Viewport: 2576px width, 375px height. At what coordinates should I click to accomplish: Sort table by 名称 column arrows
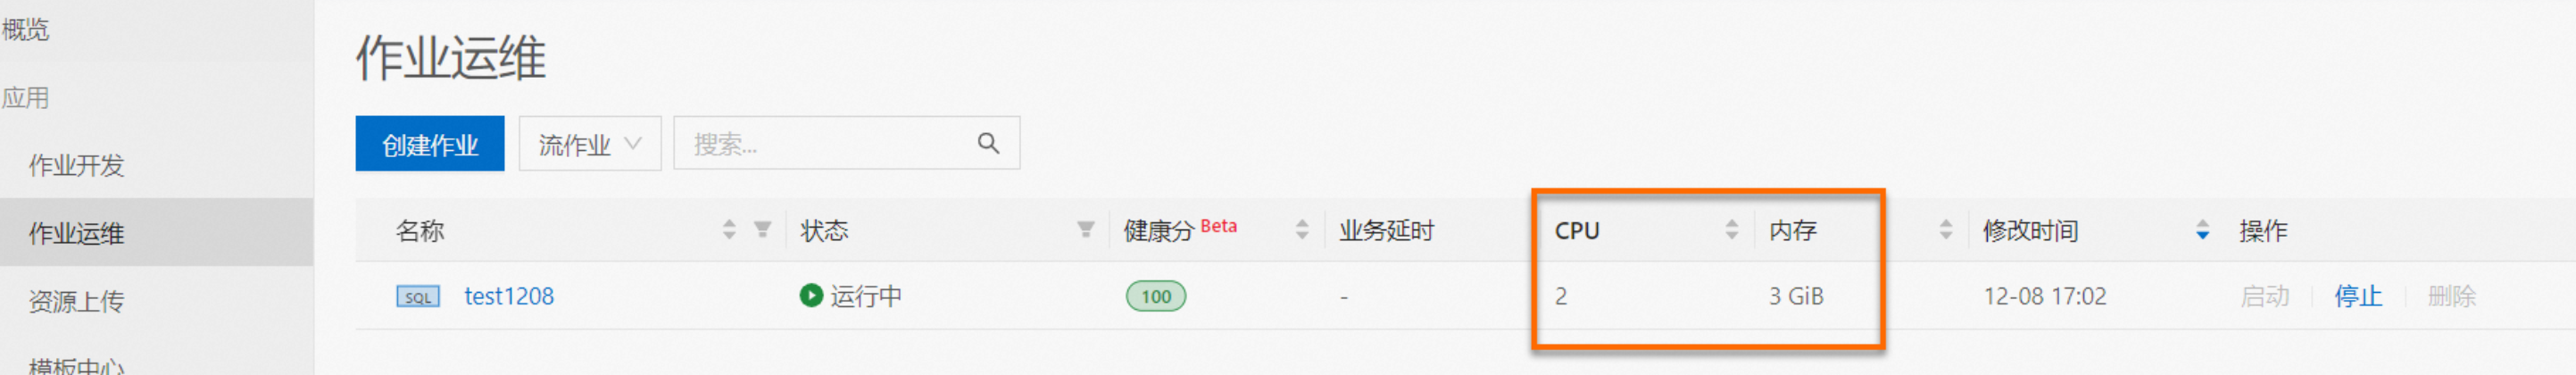tap(729, 230)
